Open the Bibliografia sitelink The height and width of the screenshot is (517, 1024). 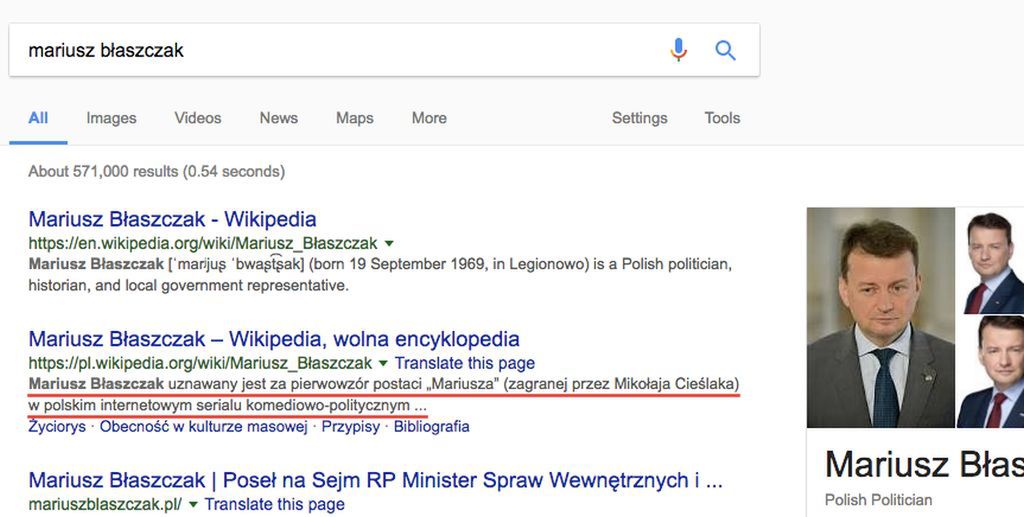(431, 426)
